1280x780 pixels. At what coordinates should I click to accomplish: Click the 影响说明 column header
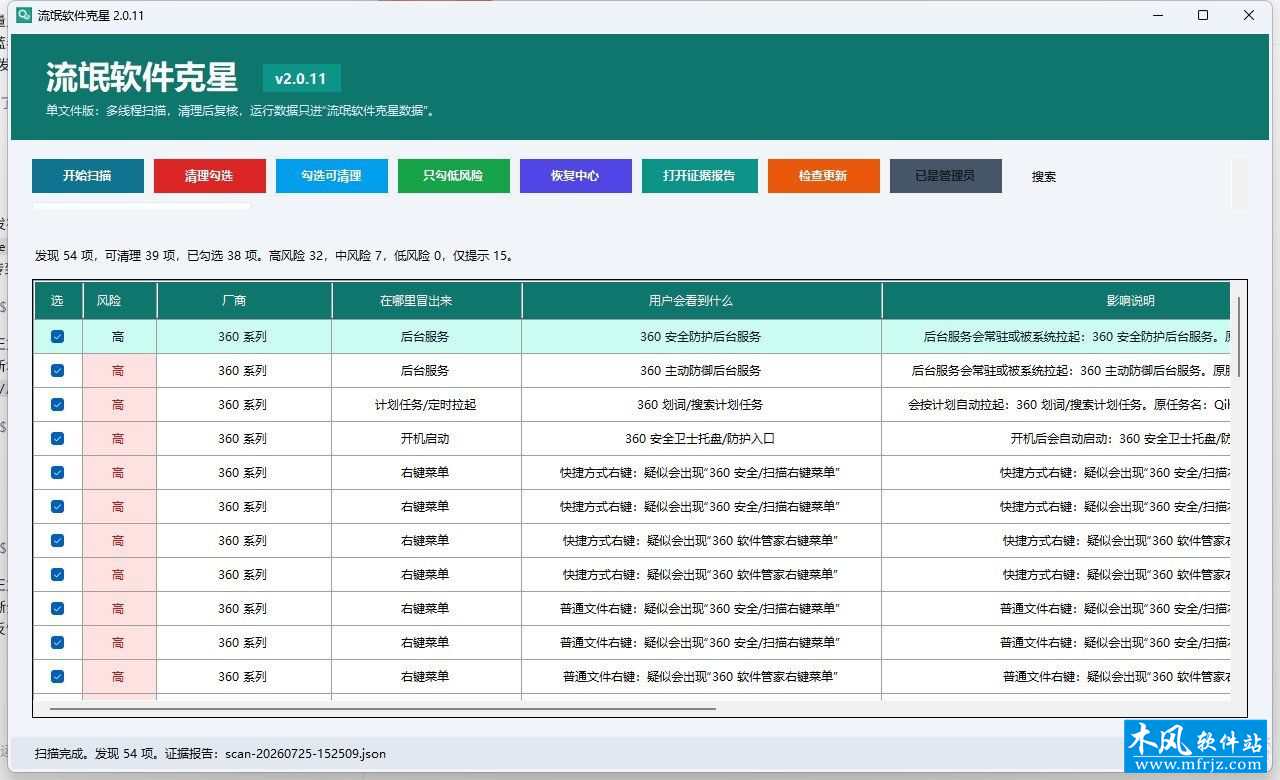pos(1056,301)
